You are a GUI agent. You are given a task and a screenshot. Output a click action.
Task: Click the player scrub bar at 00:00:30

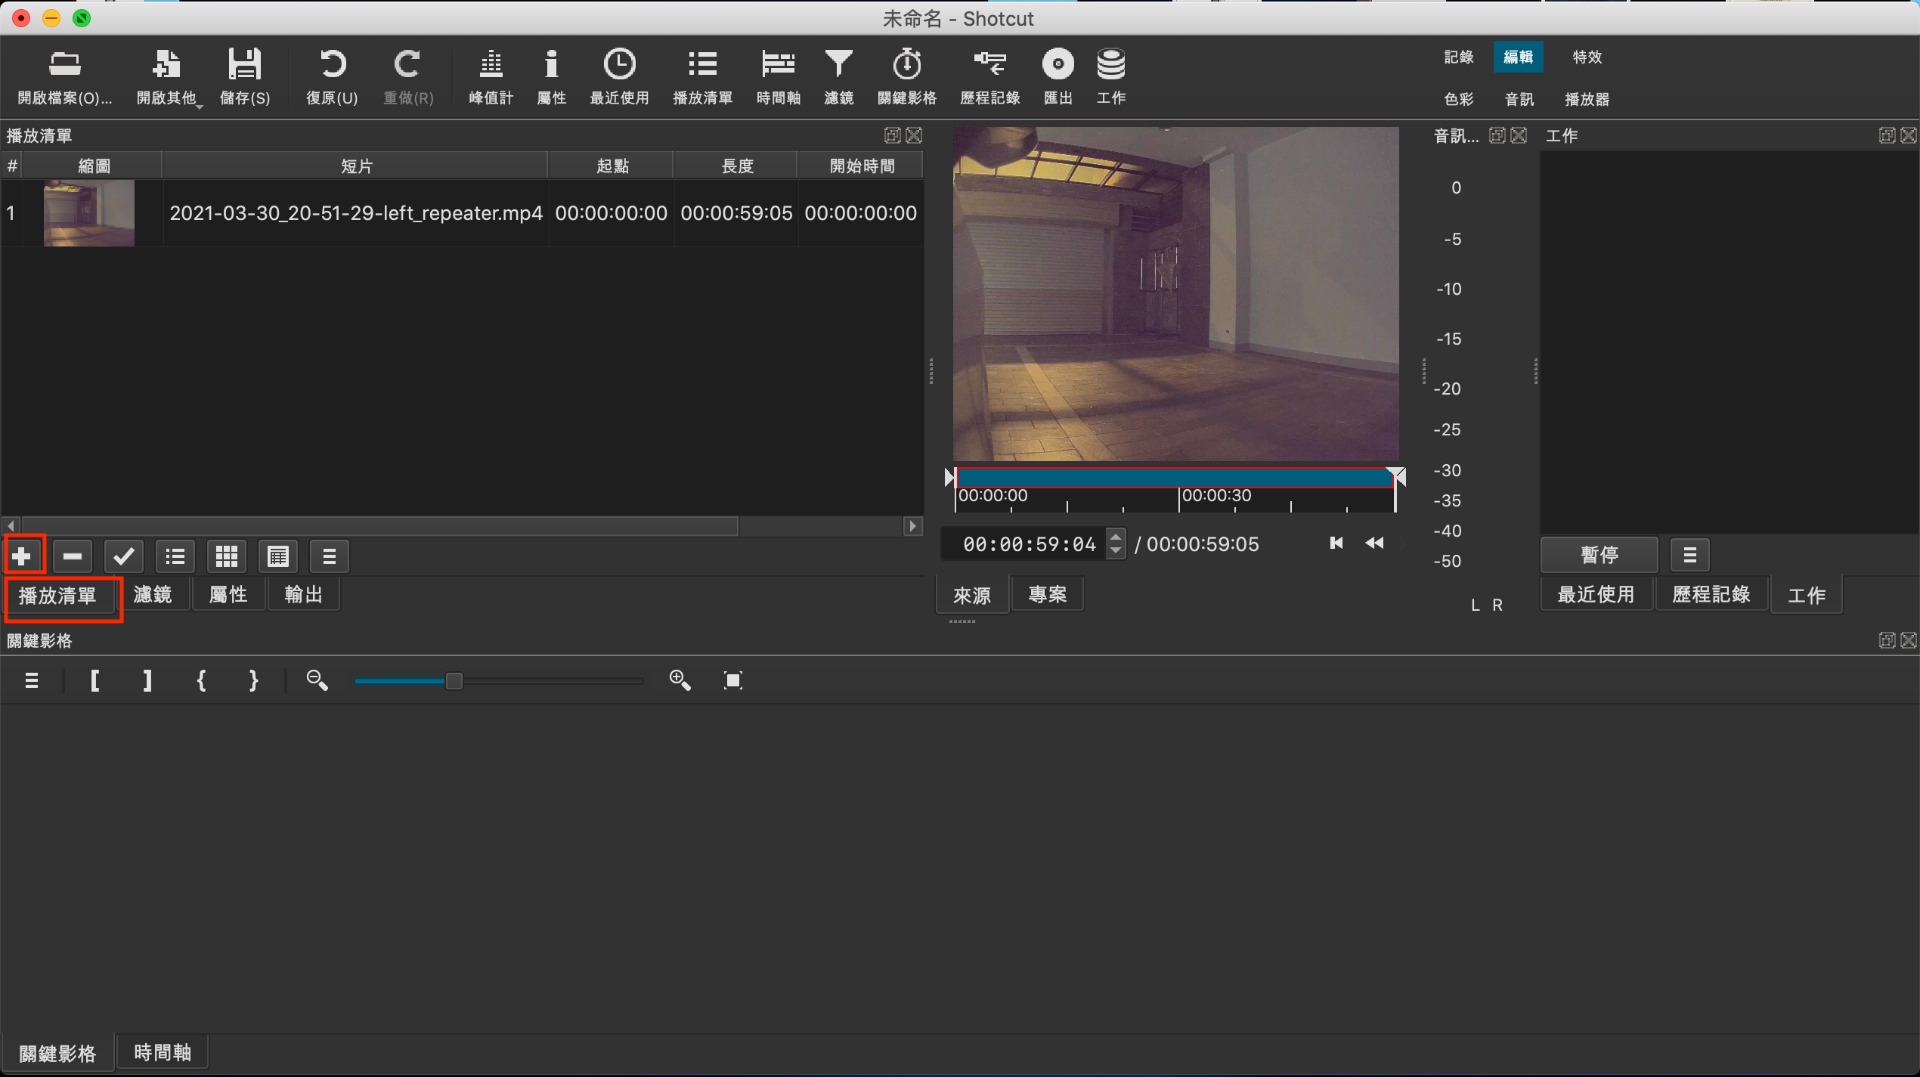1181,478
